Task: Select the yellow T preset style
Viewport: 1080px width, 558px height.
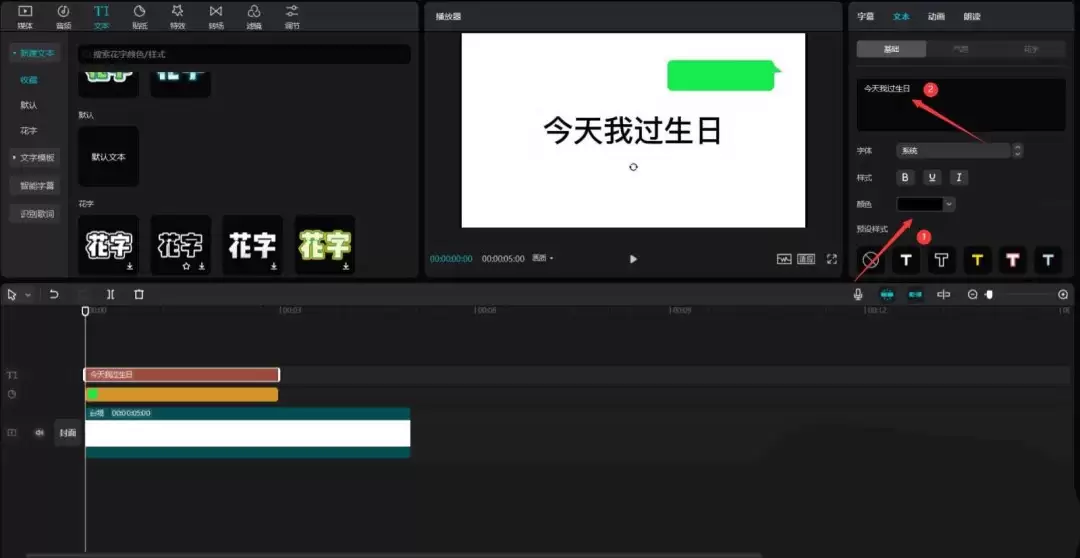Action: [x=977, y=260]
